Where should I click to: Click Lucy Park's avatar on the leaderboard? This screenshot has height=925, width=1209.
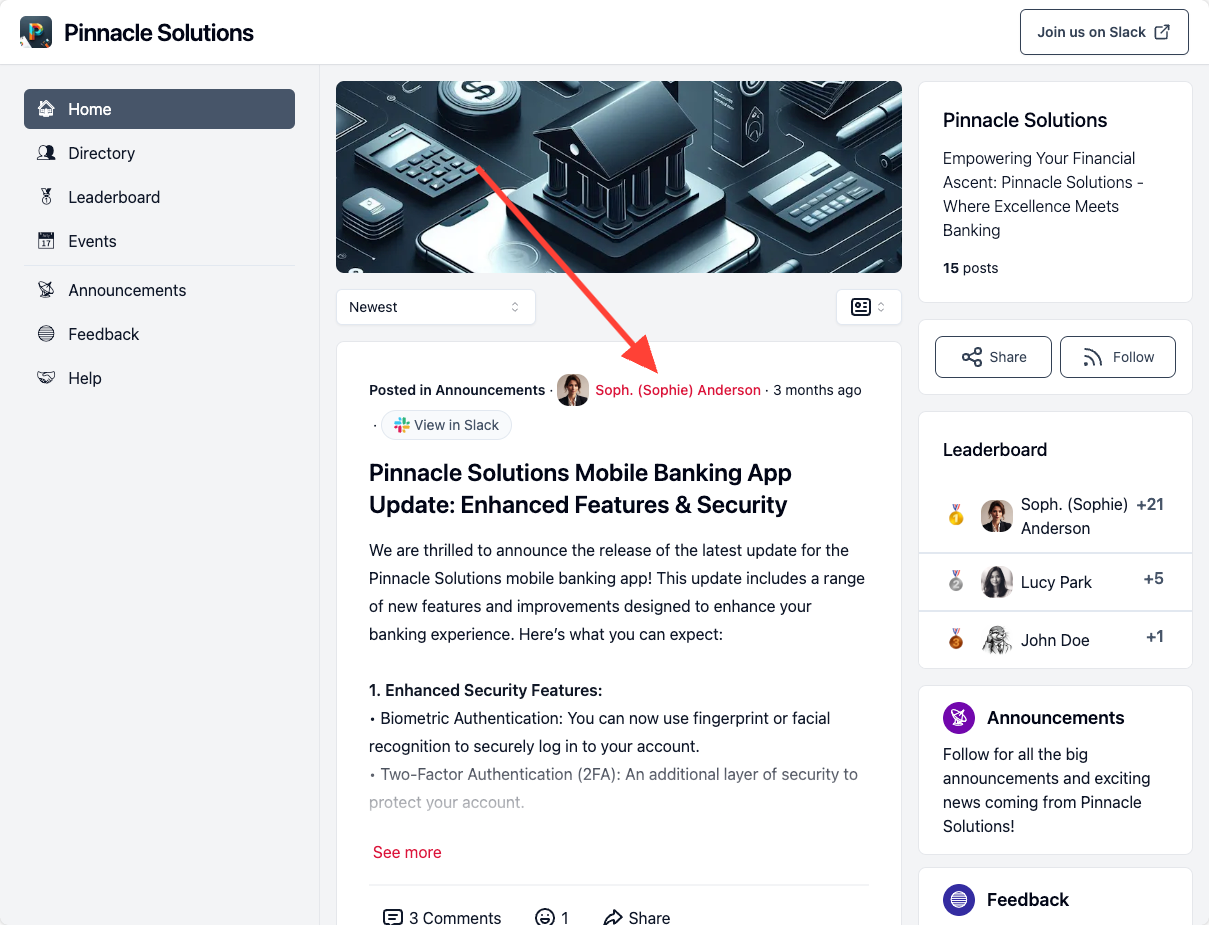tap(996, 581)
